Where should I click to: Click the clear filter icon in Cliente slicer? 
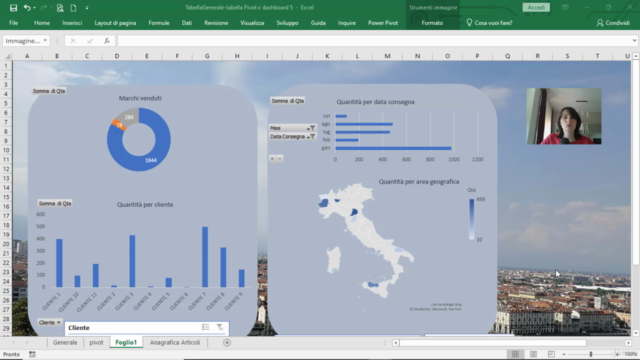click(220, 327)
